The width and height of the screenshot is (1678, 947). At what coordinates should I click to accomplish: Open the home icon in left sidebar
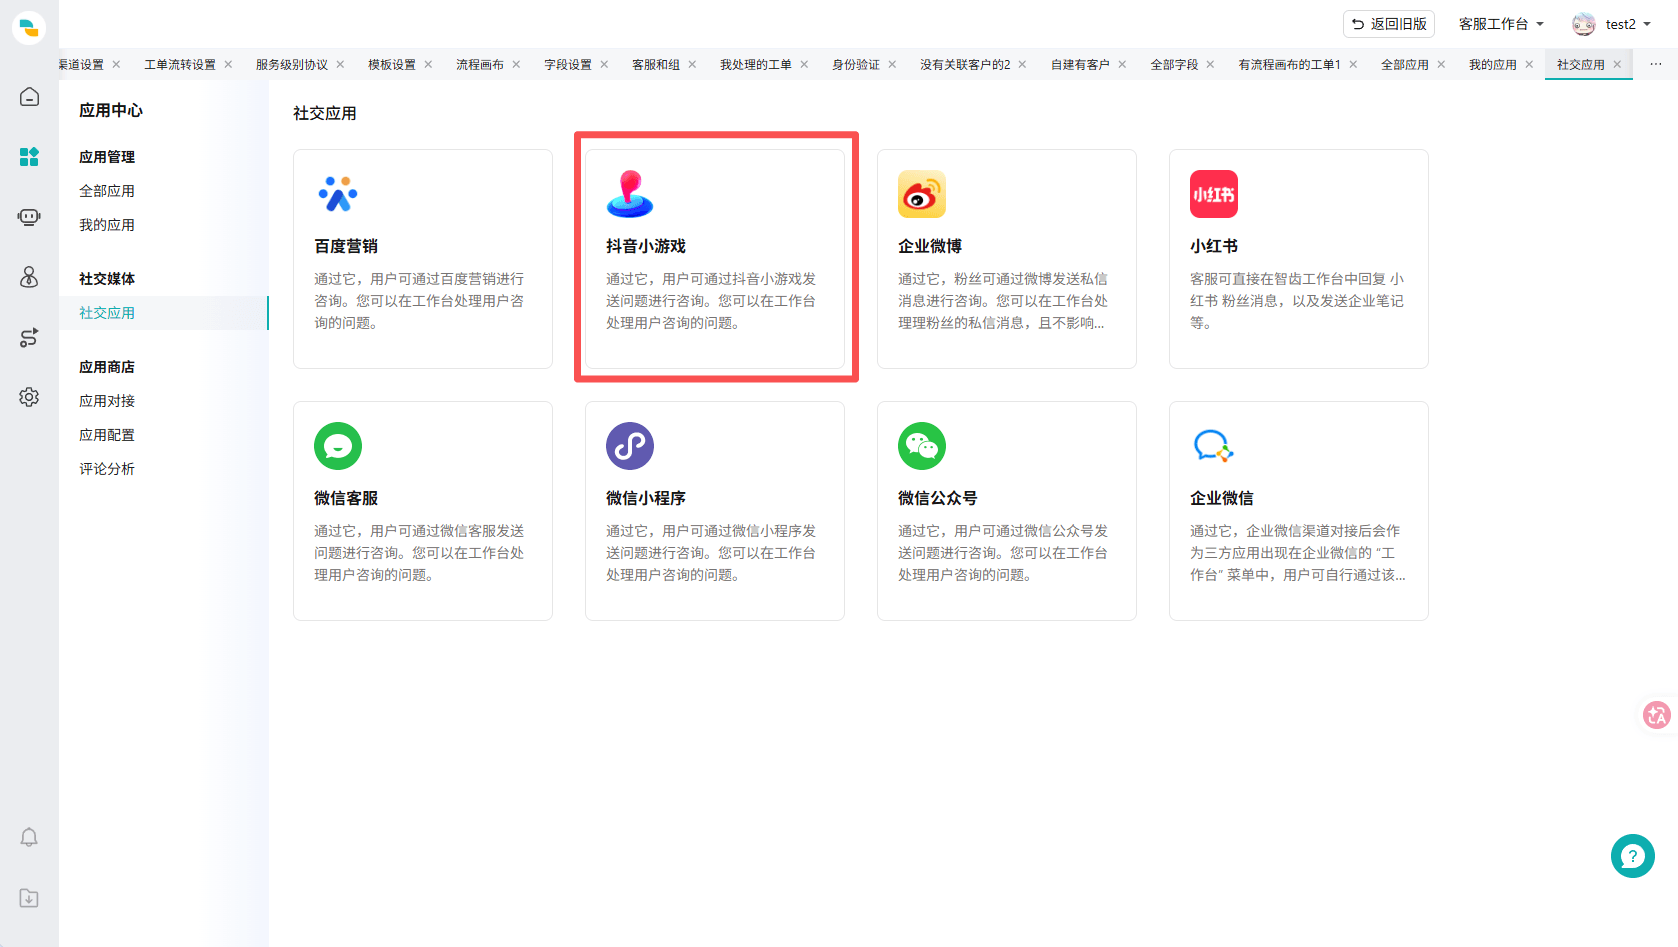pyautogui.click(x=29, y=97)
